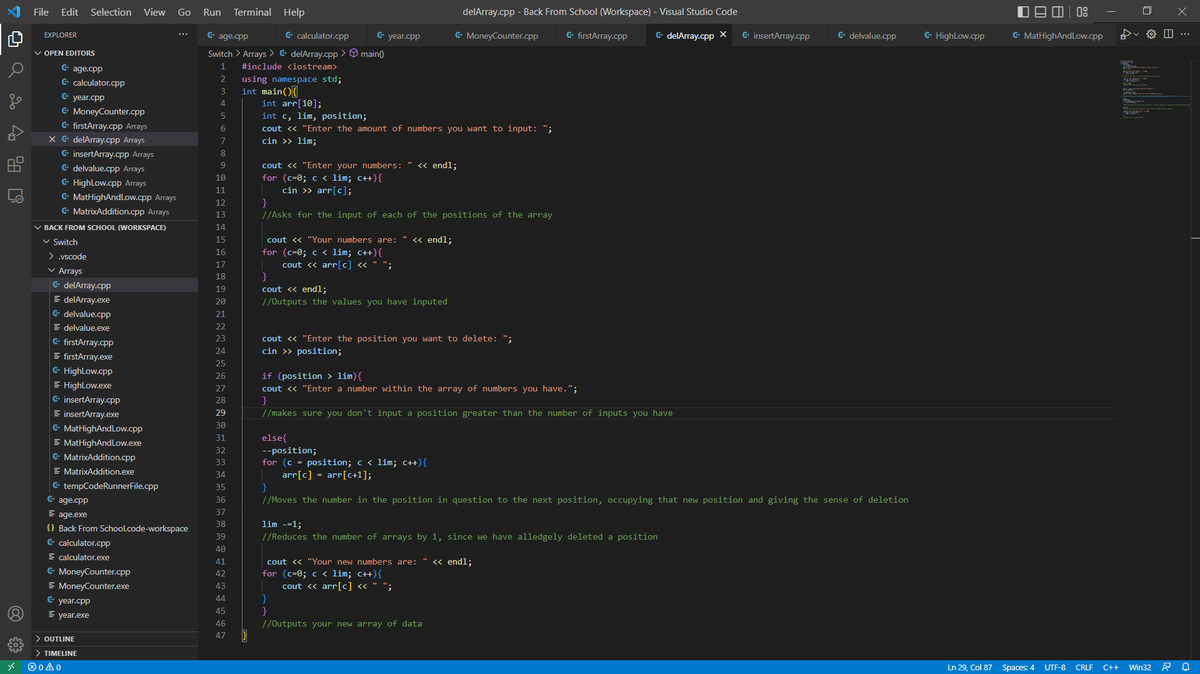Change indentation via Spaces: 4
The width and height of the screenshot is (1200, 674).
1018,667
